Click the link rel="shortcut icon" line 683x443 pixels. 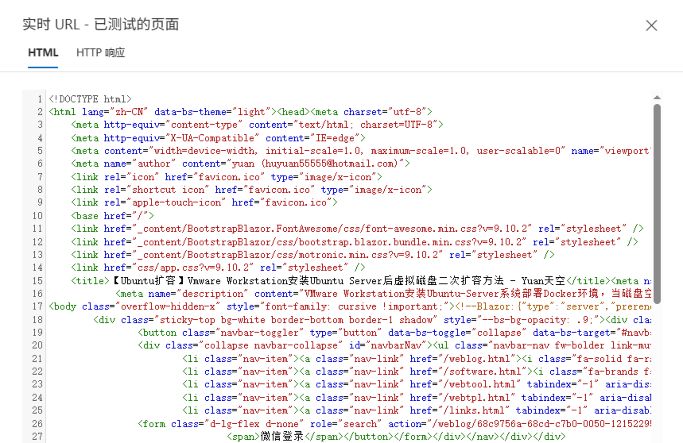point(252,190)
